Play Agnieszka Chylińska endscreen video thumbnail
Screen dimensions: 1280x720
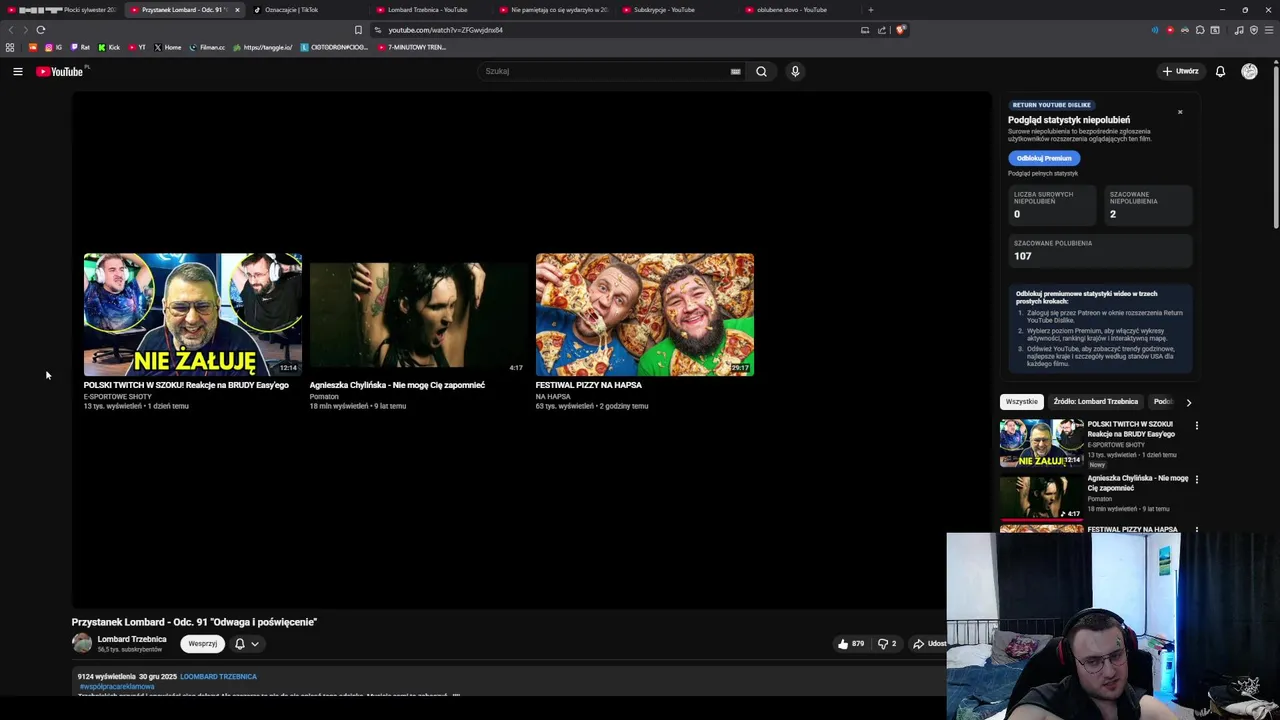coord(418,314)
